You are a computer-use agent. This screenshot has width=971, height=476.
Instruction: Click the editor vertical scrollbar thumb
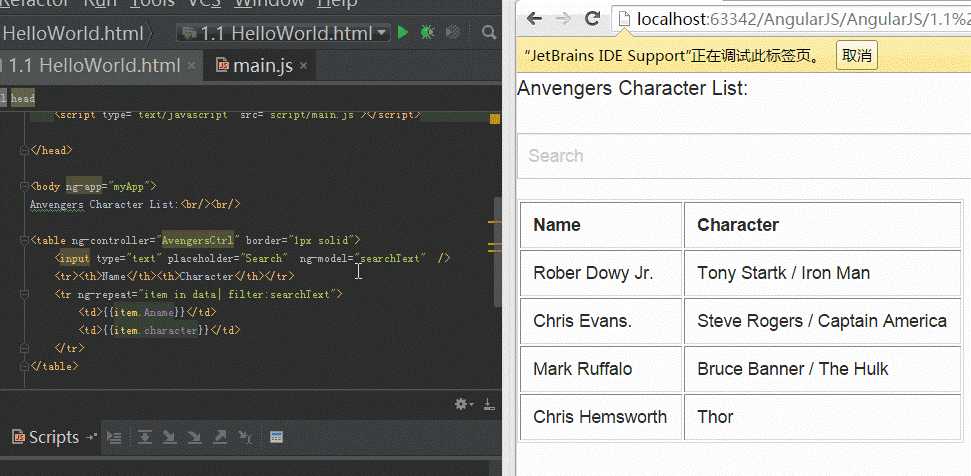(x=497, y=251)
